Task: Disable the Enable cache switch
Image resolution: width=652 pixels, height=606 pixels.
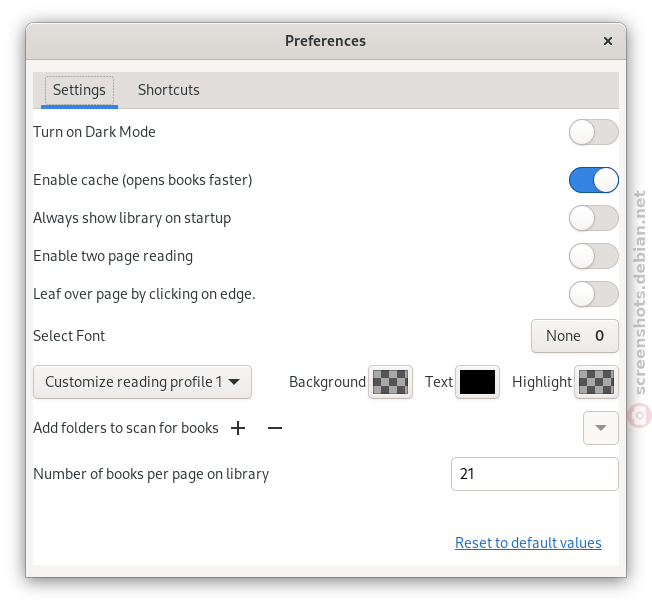Action: [593, 180]
